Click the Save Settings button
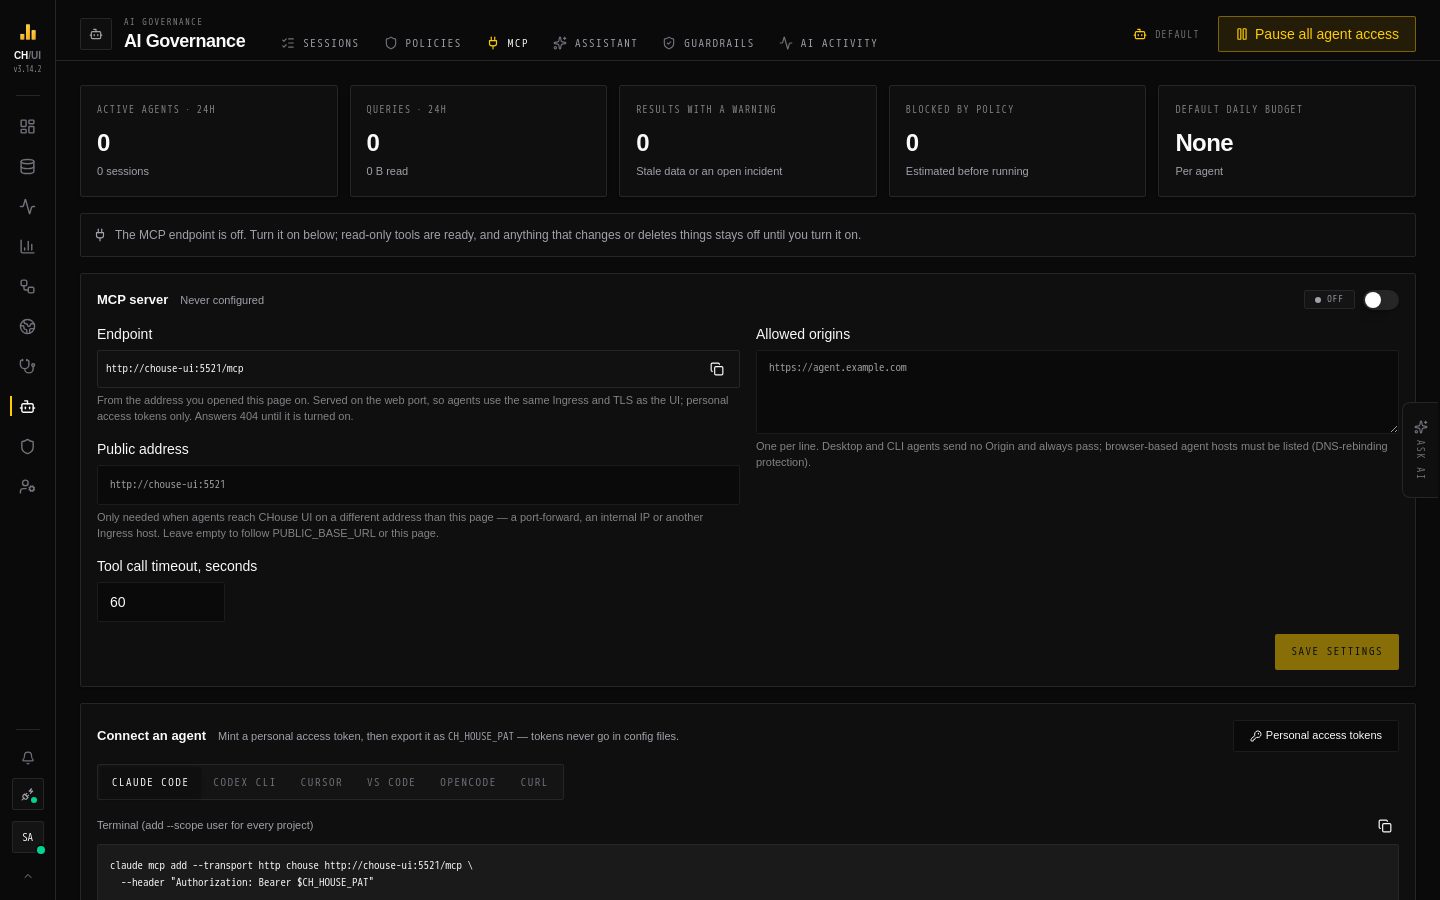This screenshot has width=1440, height=900. 1337,652
